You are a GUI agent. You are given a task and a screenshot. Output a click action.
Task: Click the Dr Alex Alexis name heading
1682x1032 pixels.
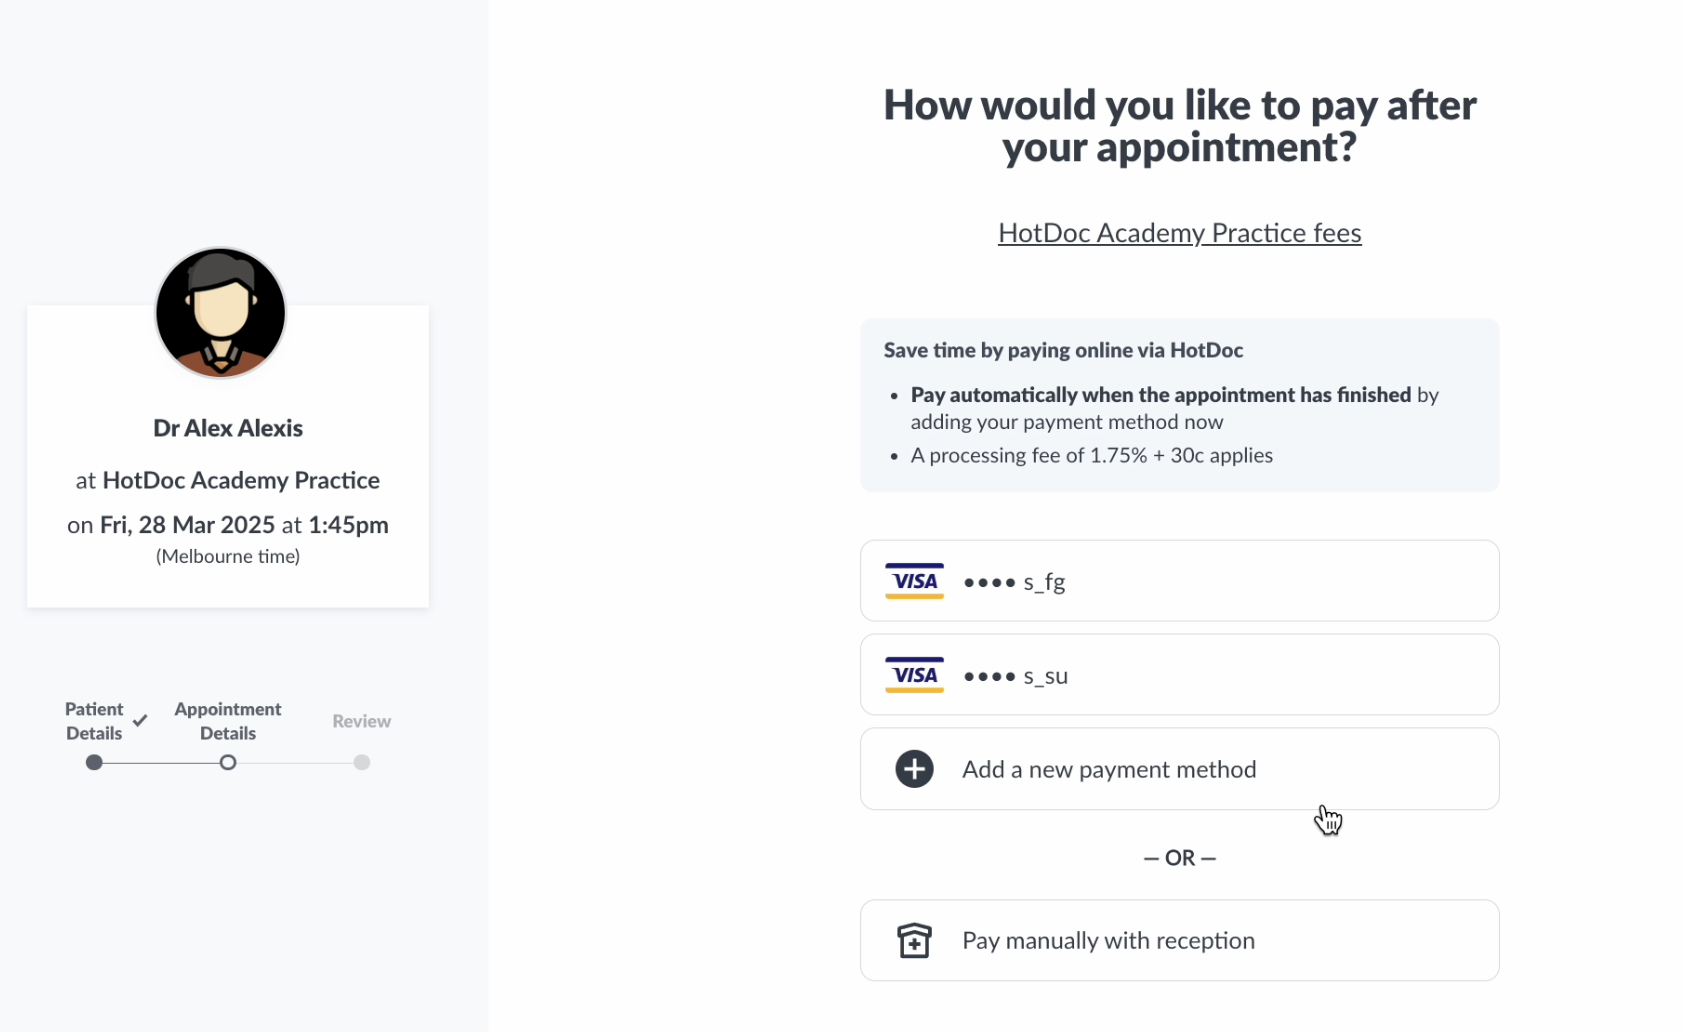(x=228, y=428)
